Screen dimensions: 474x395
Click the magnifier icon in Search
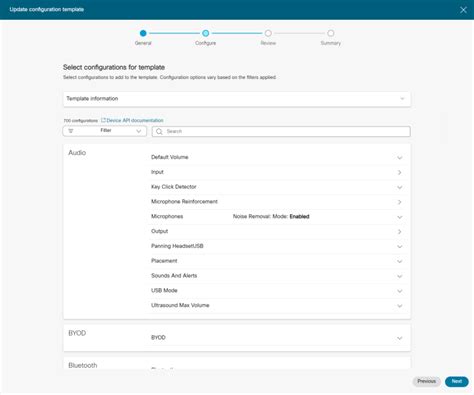[159, 131]
